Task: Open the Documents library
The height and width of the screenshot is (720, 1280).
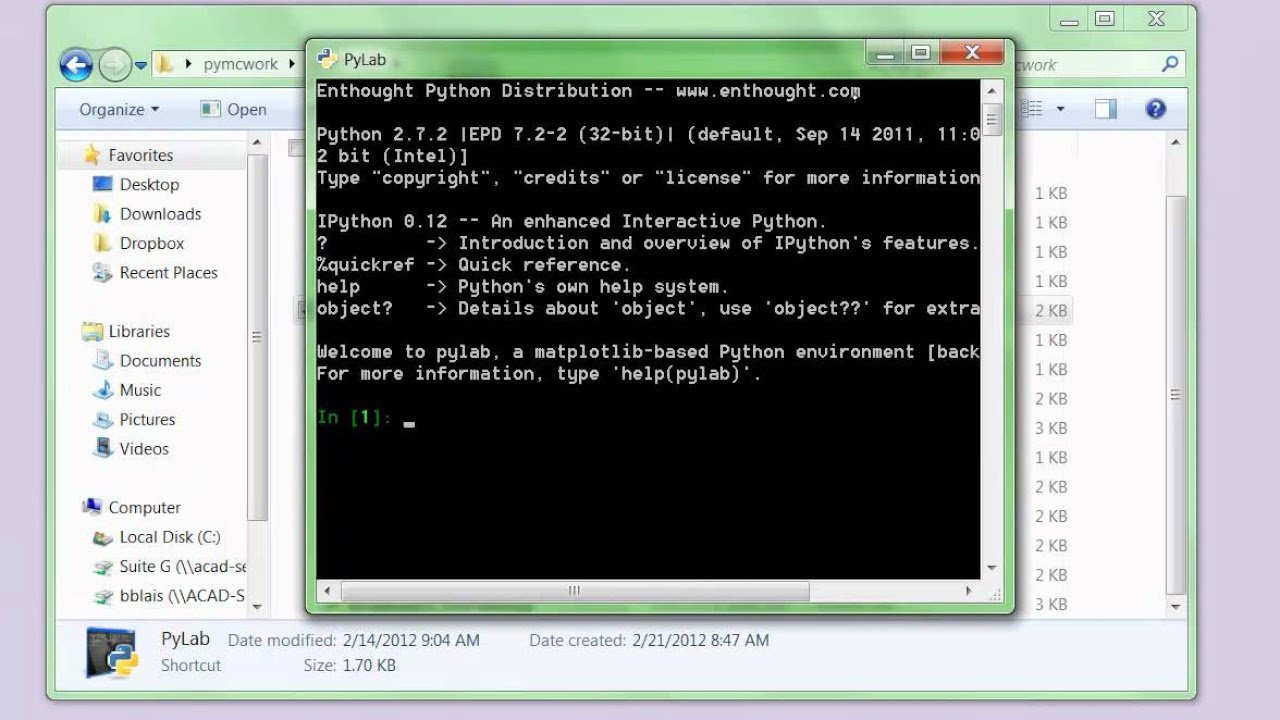Action: click(160, 361)
